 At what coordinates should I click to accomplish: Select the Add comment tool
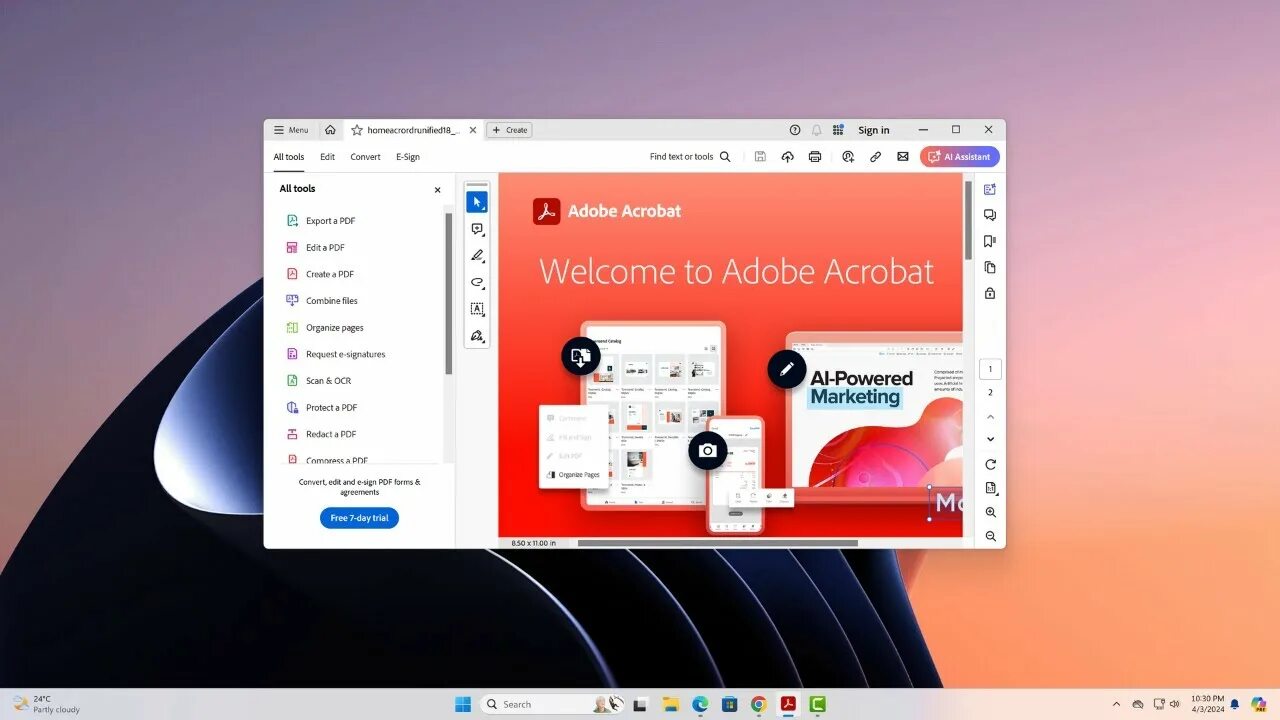477,229
